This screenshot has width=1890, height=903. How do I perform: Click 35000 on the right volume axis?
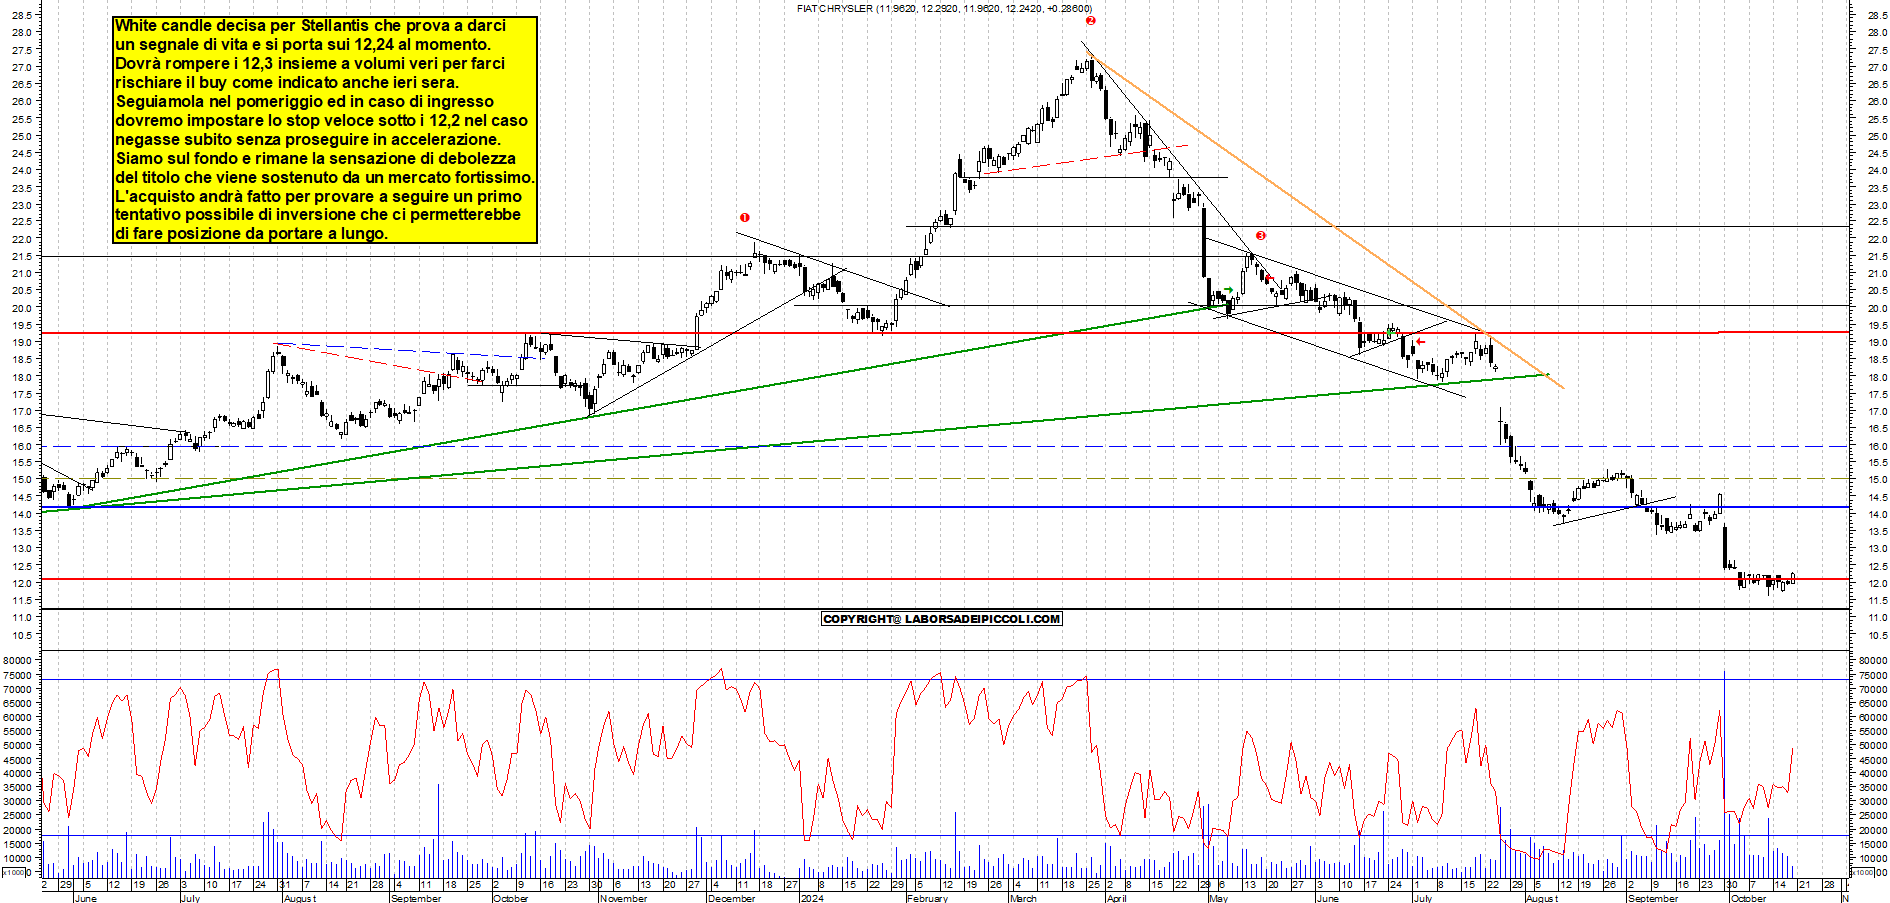coord(1872,788)
